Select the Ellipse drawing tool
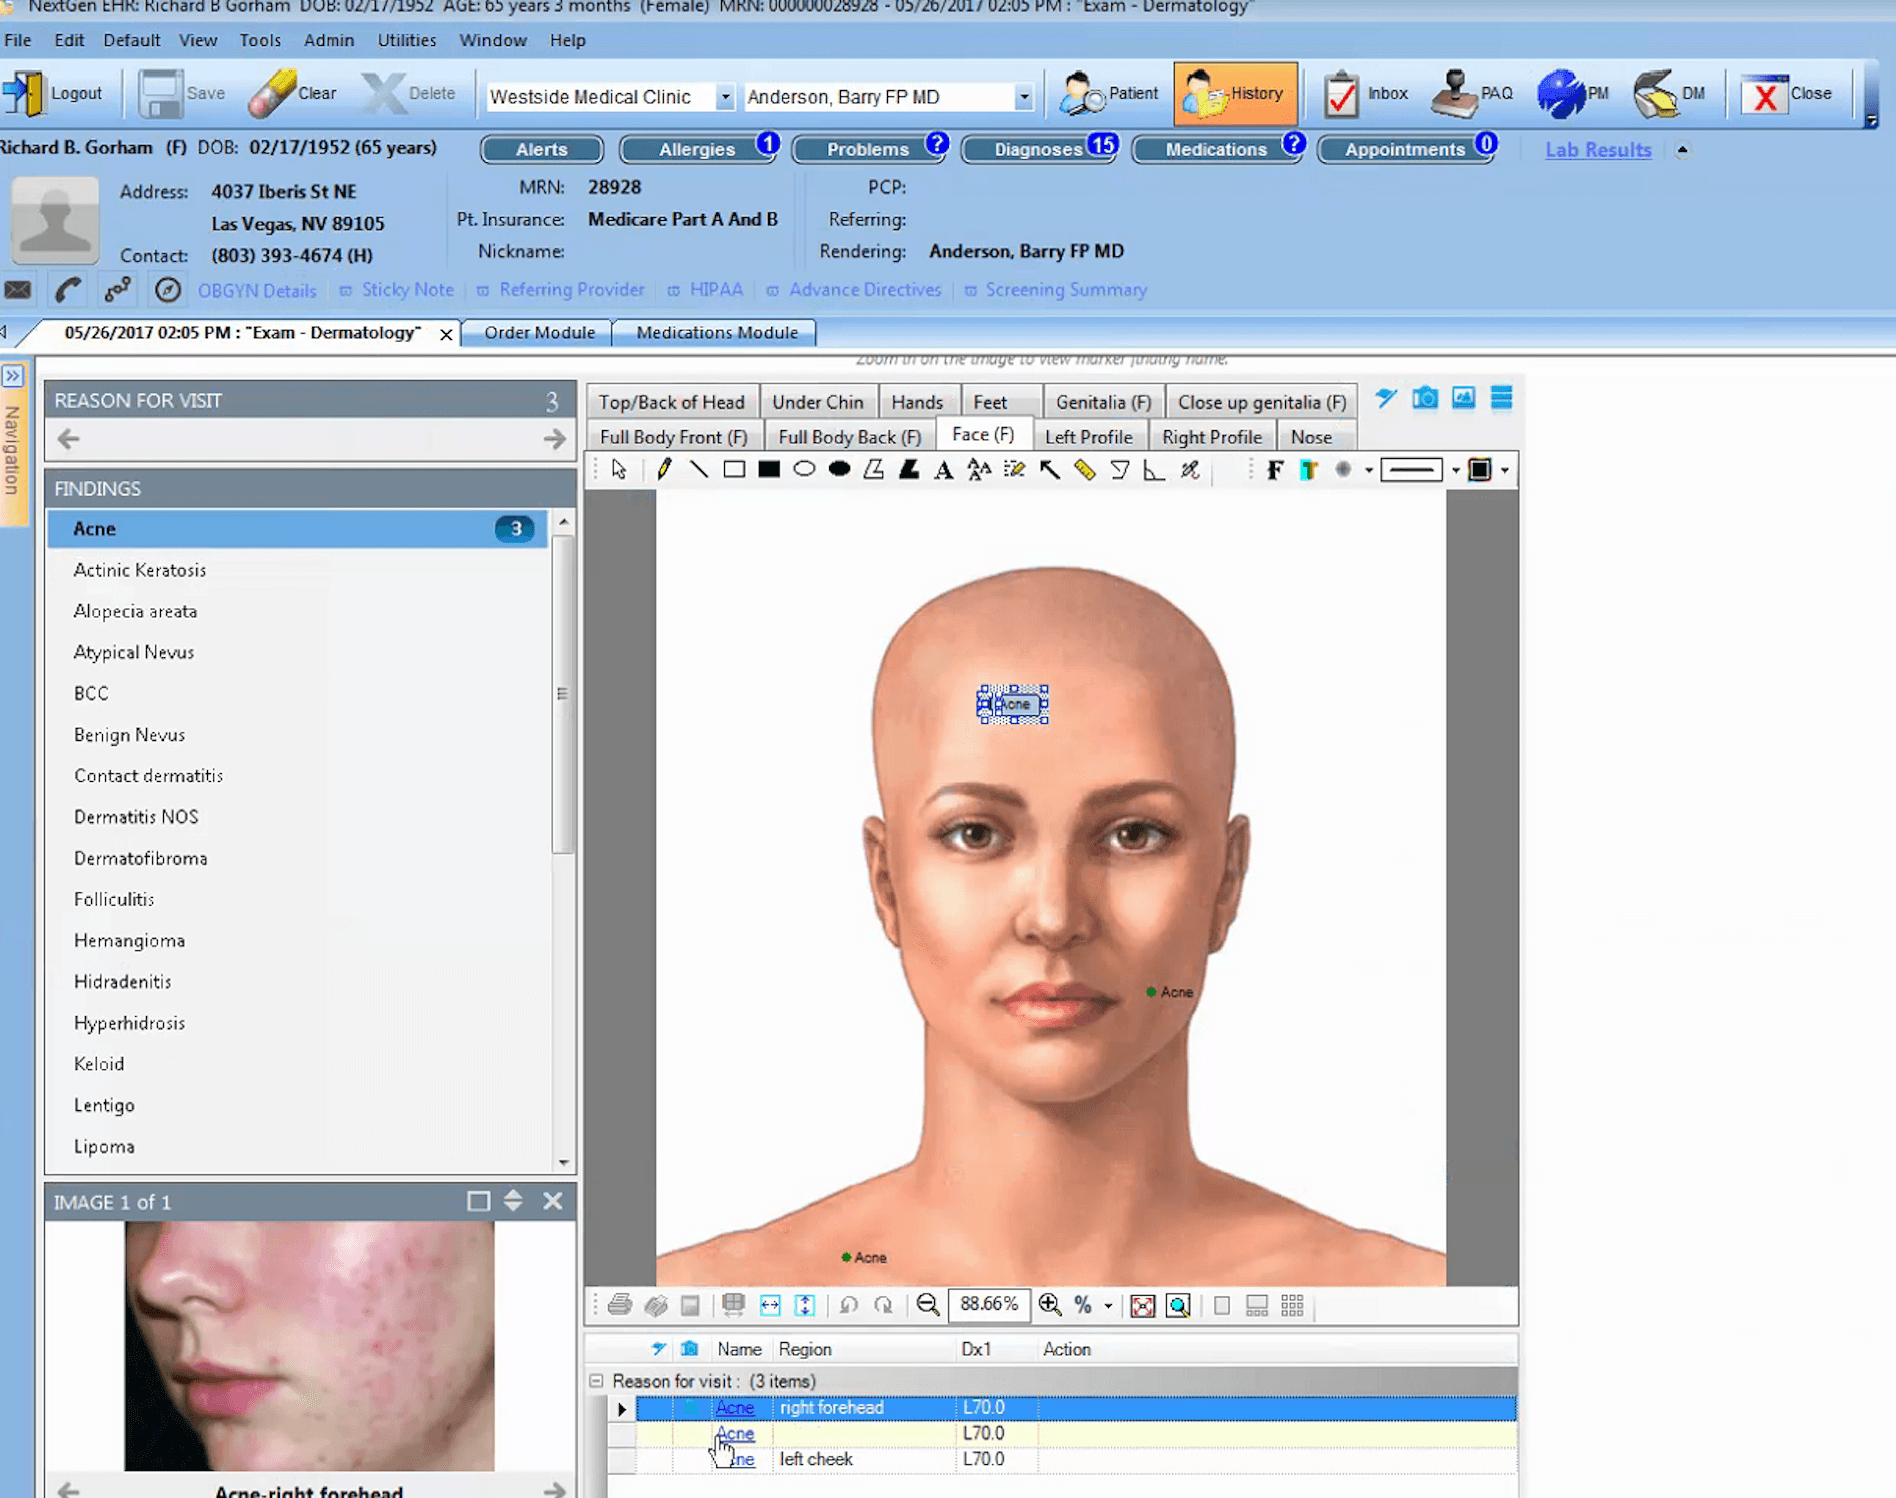Viewport: 1896px width, 1498px height. (x=804, y=469)
